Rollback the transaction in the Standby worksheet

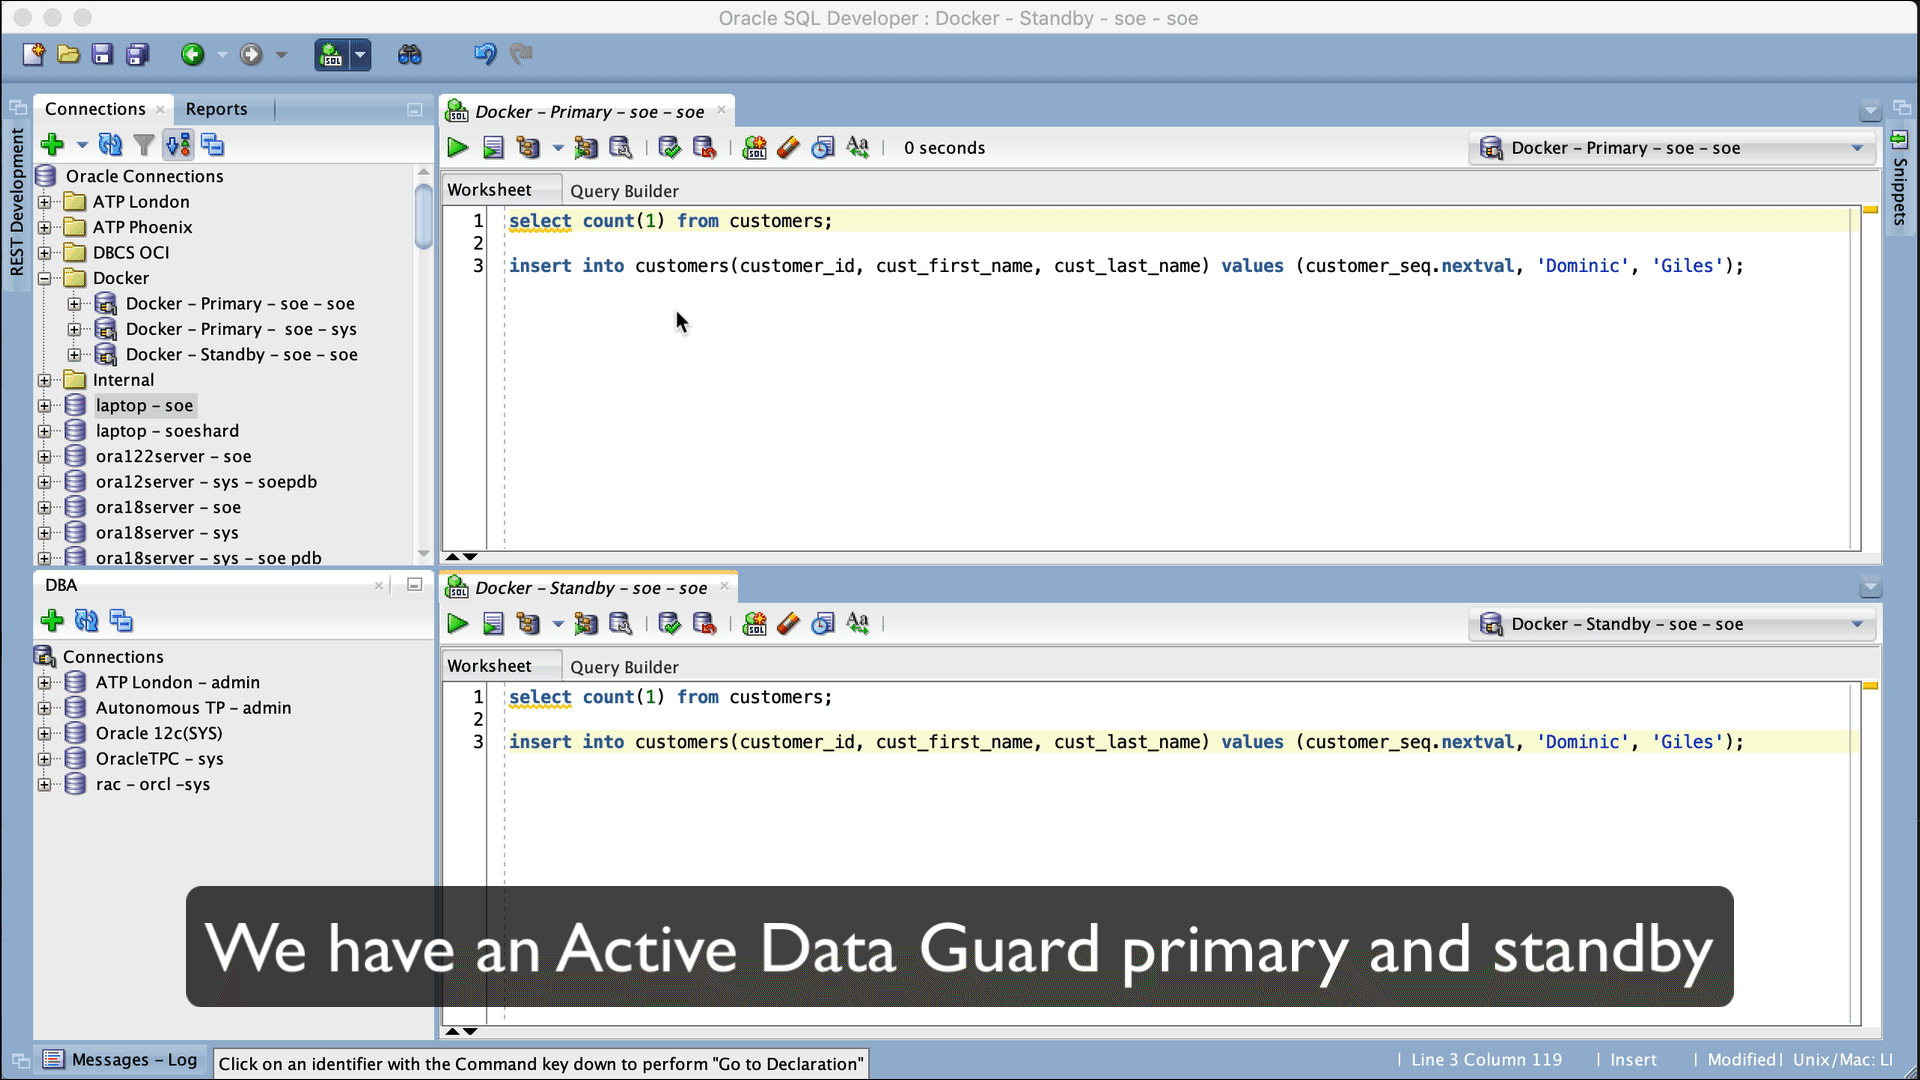[x=706, y=623]
